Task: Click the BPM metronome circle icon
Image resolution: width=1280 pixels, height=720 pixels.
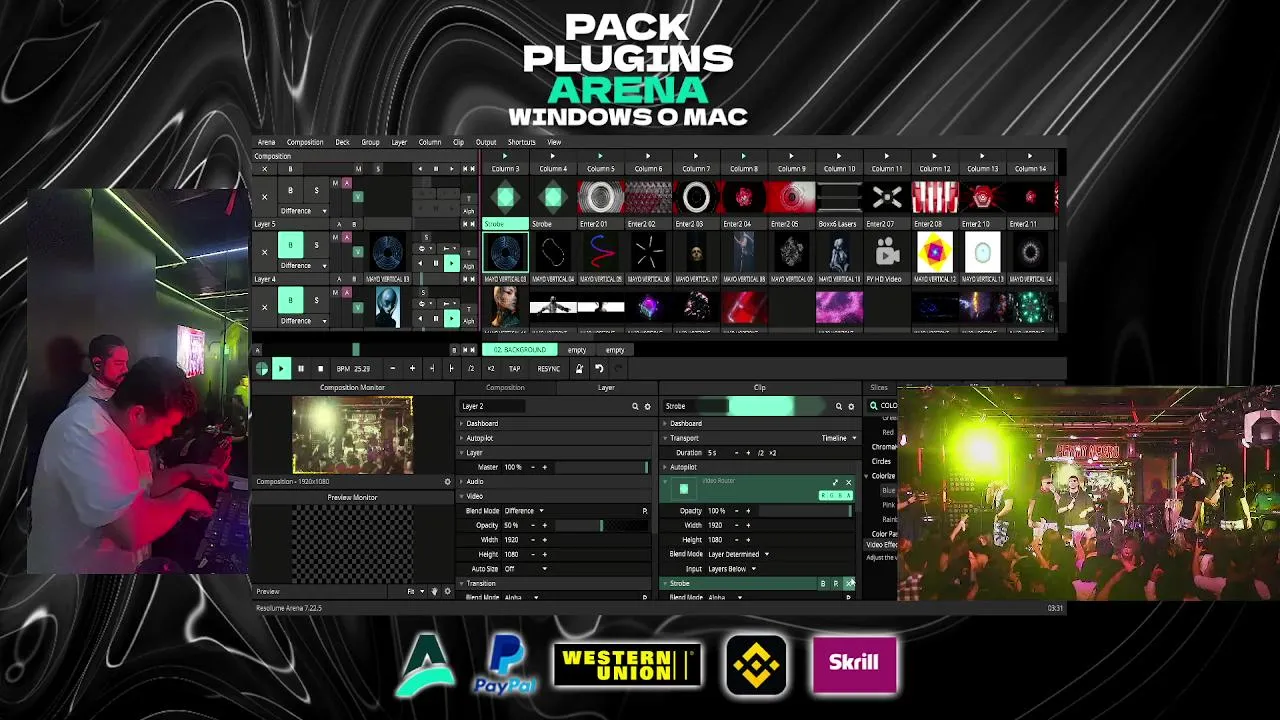Action: tap(262, 368)
